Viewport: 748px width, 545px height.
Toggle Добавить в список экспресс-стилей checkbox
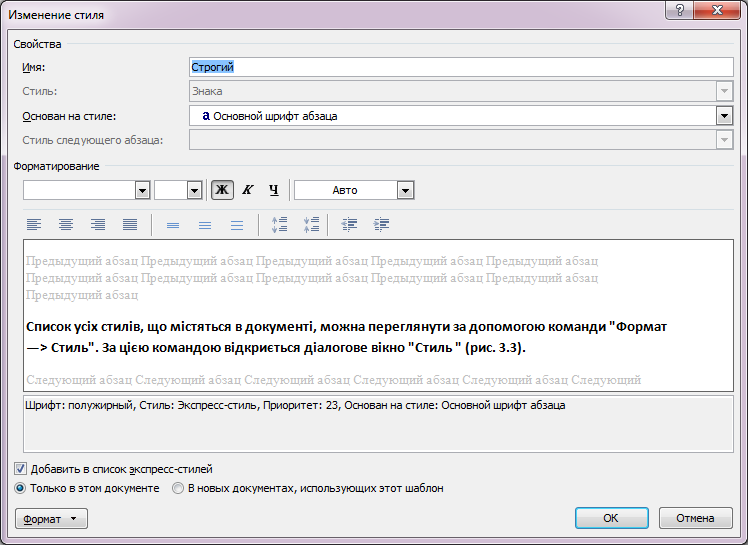[20, 469]
